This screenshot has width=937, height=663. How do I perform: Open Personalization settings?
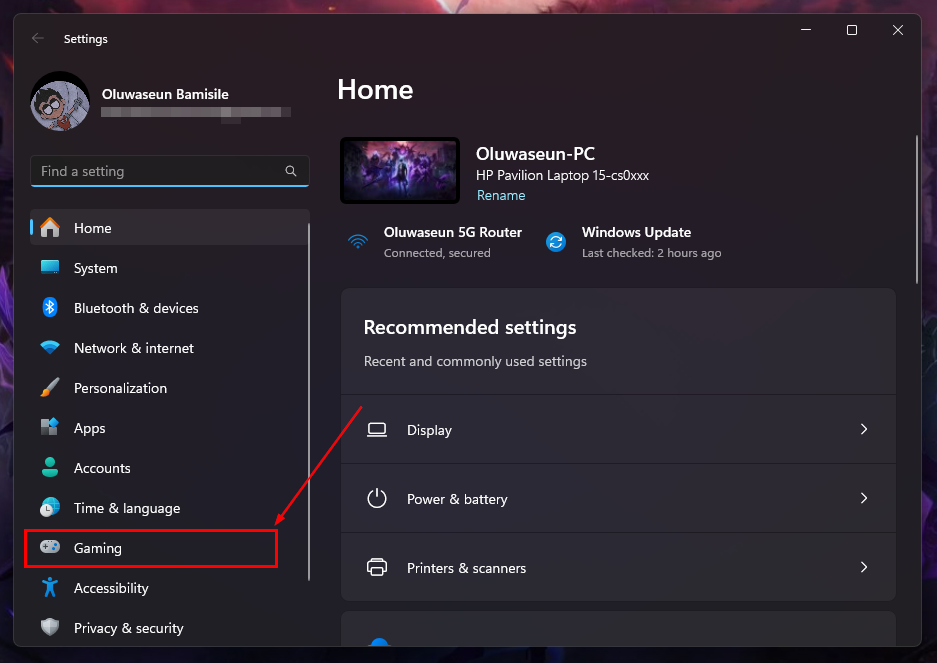point(170,388)
